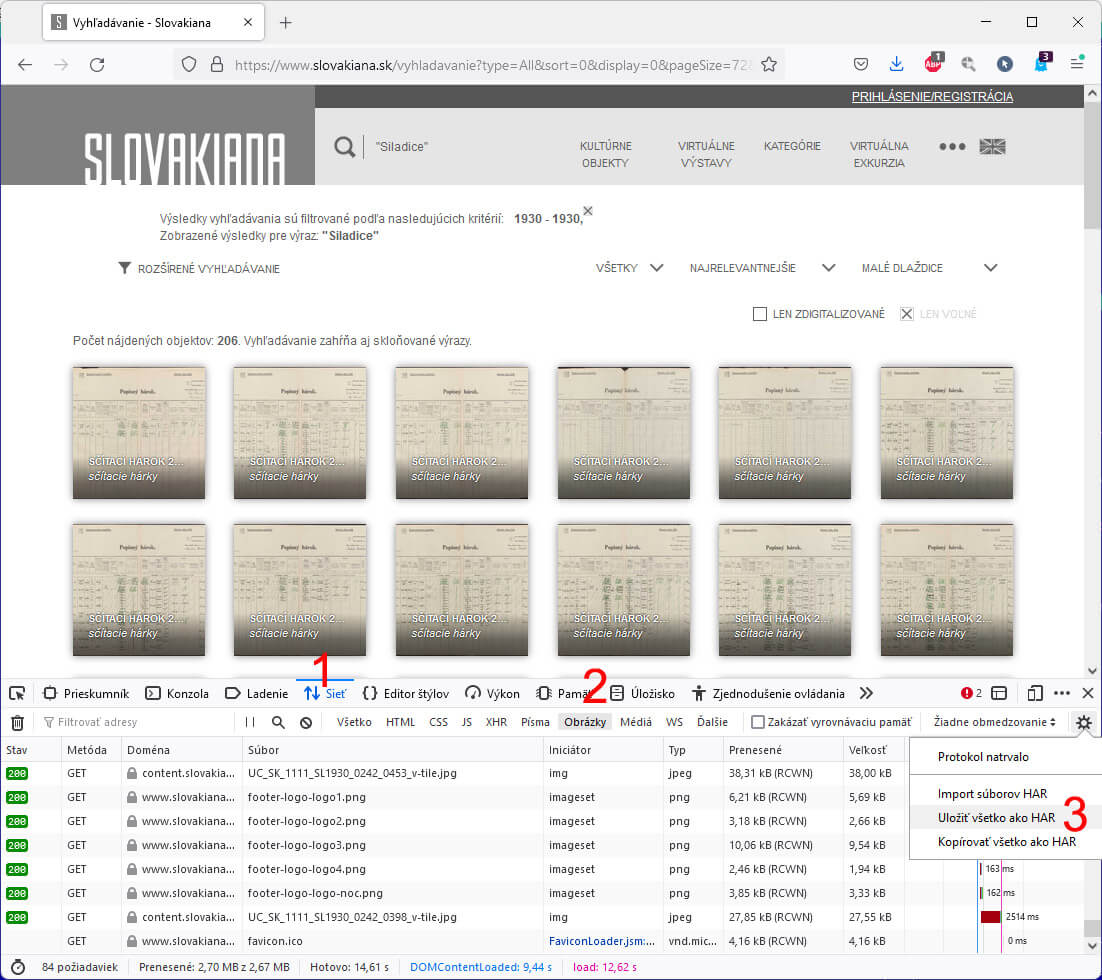
Task: Select UC_SK_1111_SL1930_0242_0453_v-tile.jpg request row
Action: [x=454, y=773]
